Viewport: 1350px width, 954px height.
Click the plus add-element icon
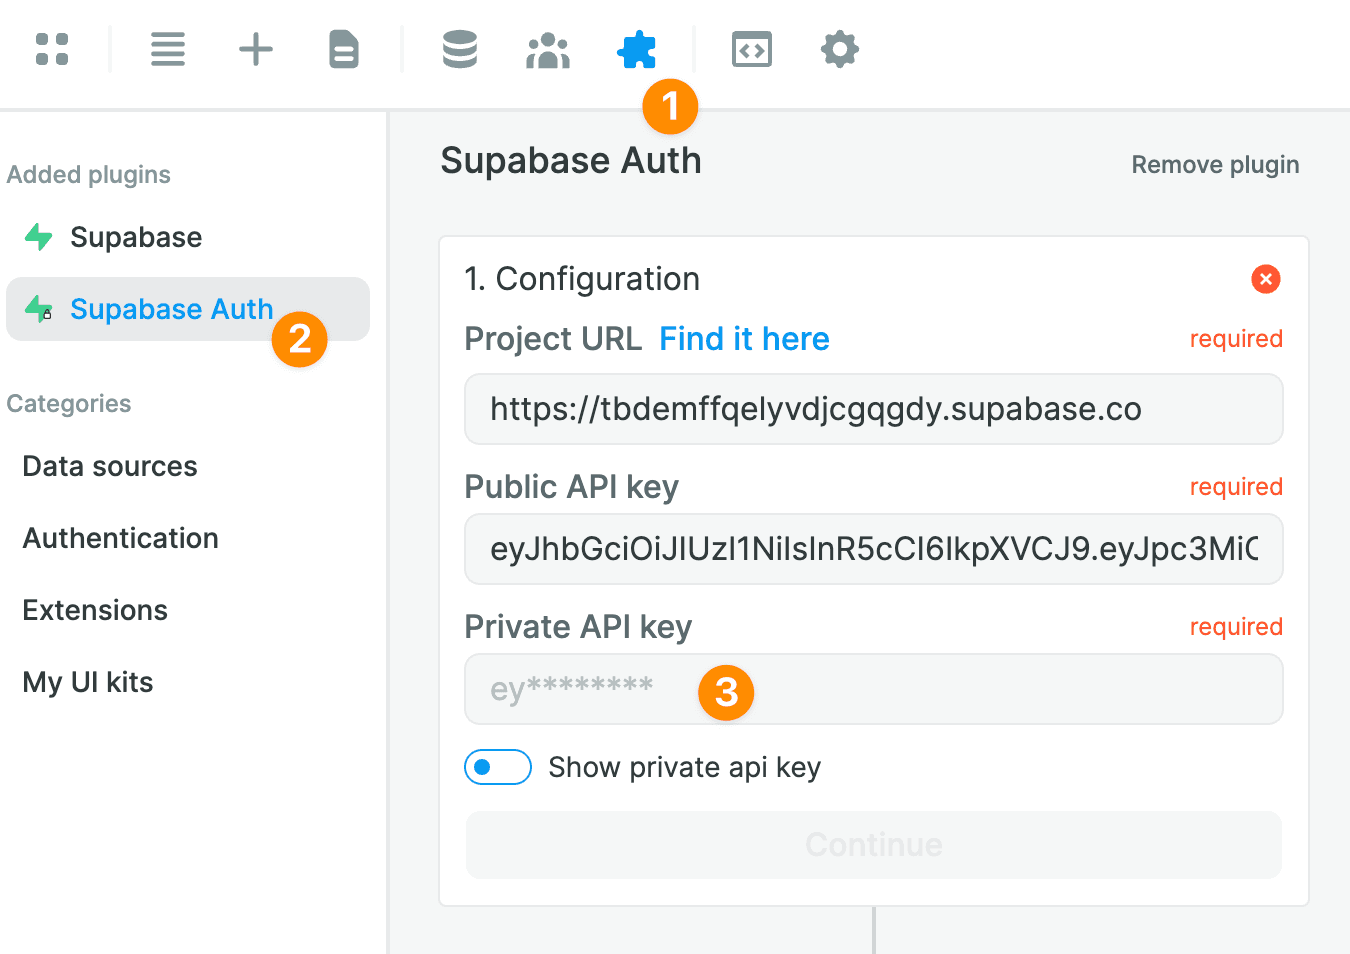(256, 49)
